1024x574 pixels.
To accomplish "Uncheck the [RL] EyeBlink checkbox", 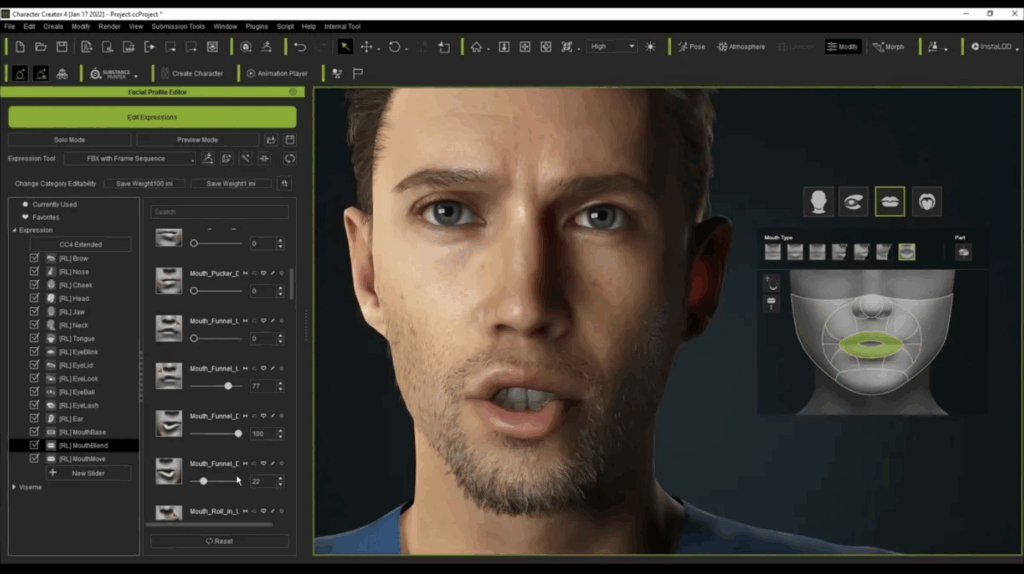I will pyautogui.click(x=35, y=351).
